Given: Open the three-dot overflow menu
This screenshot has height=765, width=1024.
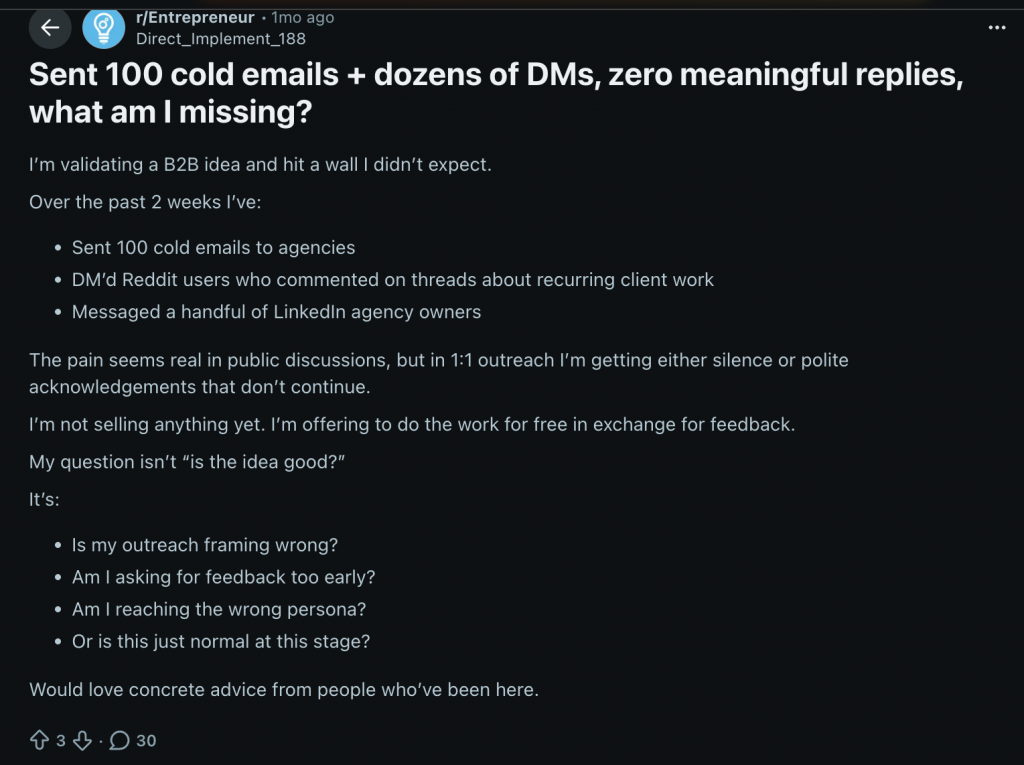Looking at the screenshot, I should coord(997,28).
